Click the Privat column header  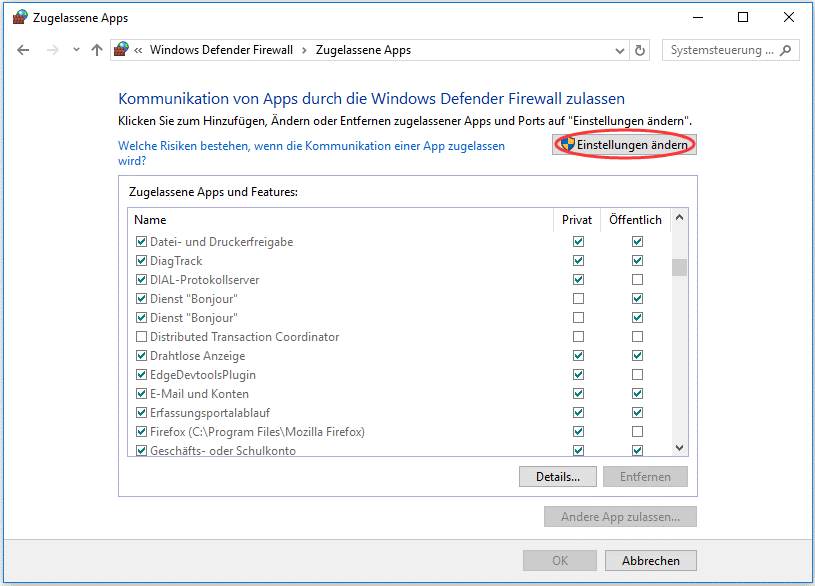577,220
